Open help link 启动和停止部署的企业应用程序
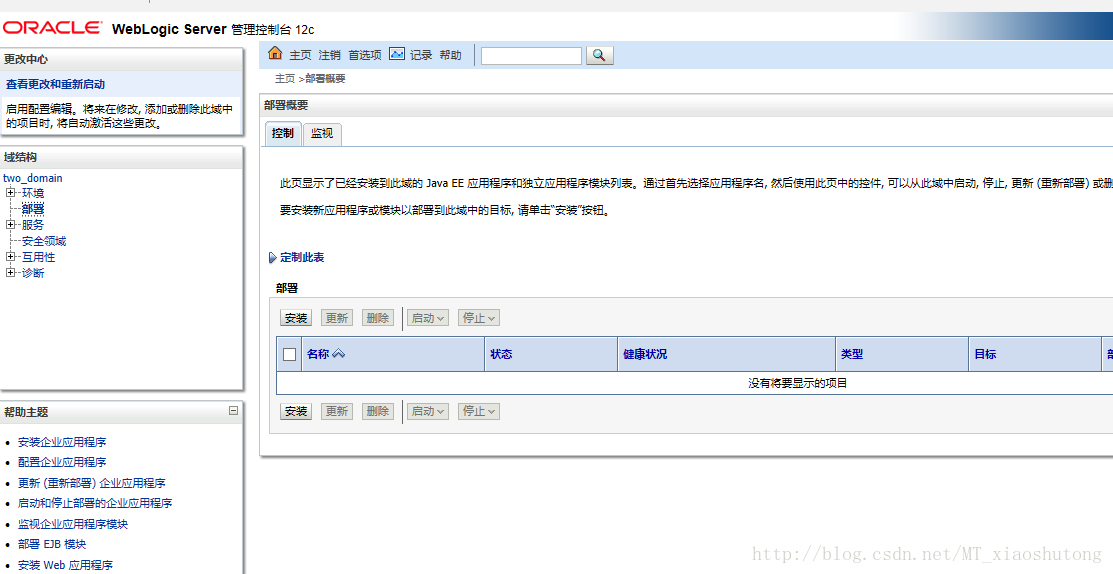The height and width of the screenshot is (574, 1113). click(95, 503)
